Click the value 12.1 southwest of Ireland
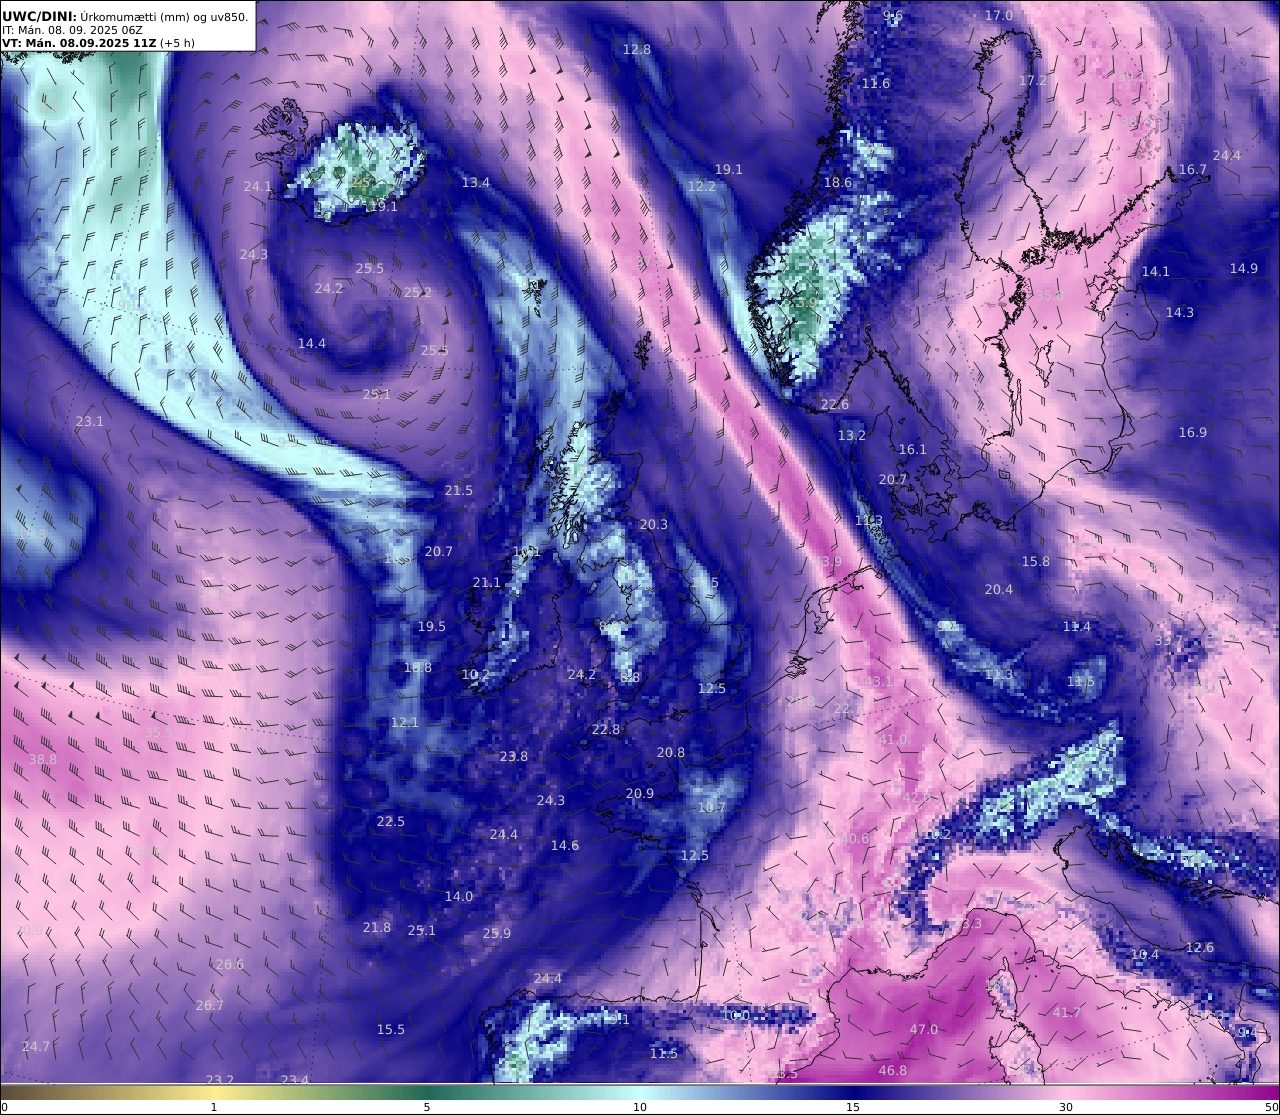The width and height of the screenshot is (1280, 1115). 405,722
